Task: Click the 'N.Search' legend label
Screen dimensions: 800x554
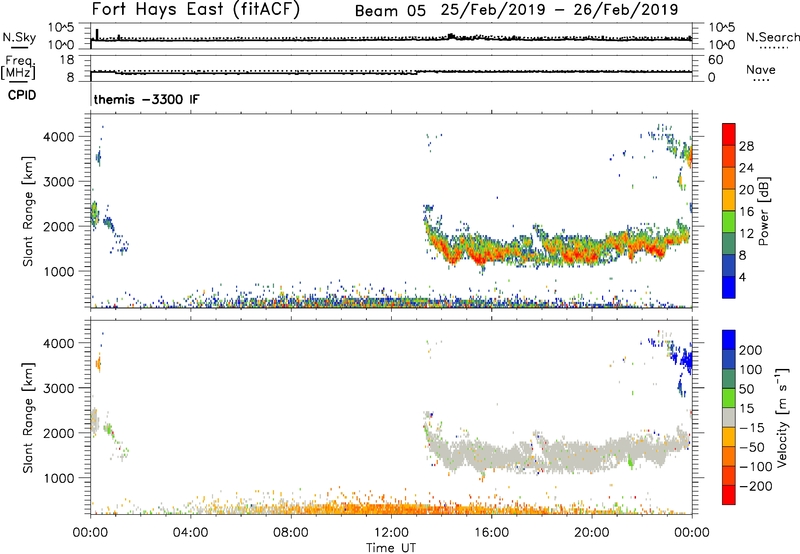Action: pos(773,37)
